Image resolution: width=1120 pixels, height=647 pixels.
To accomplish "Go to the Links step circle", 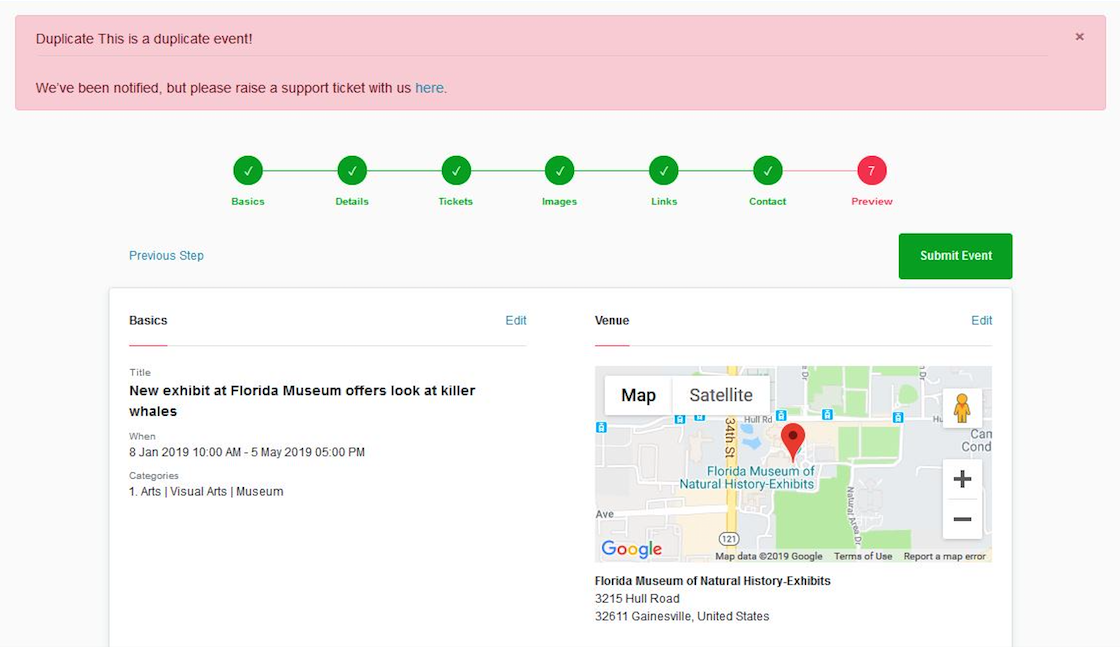I will click(x=664, y=171).
